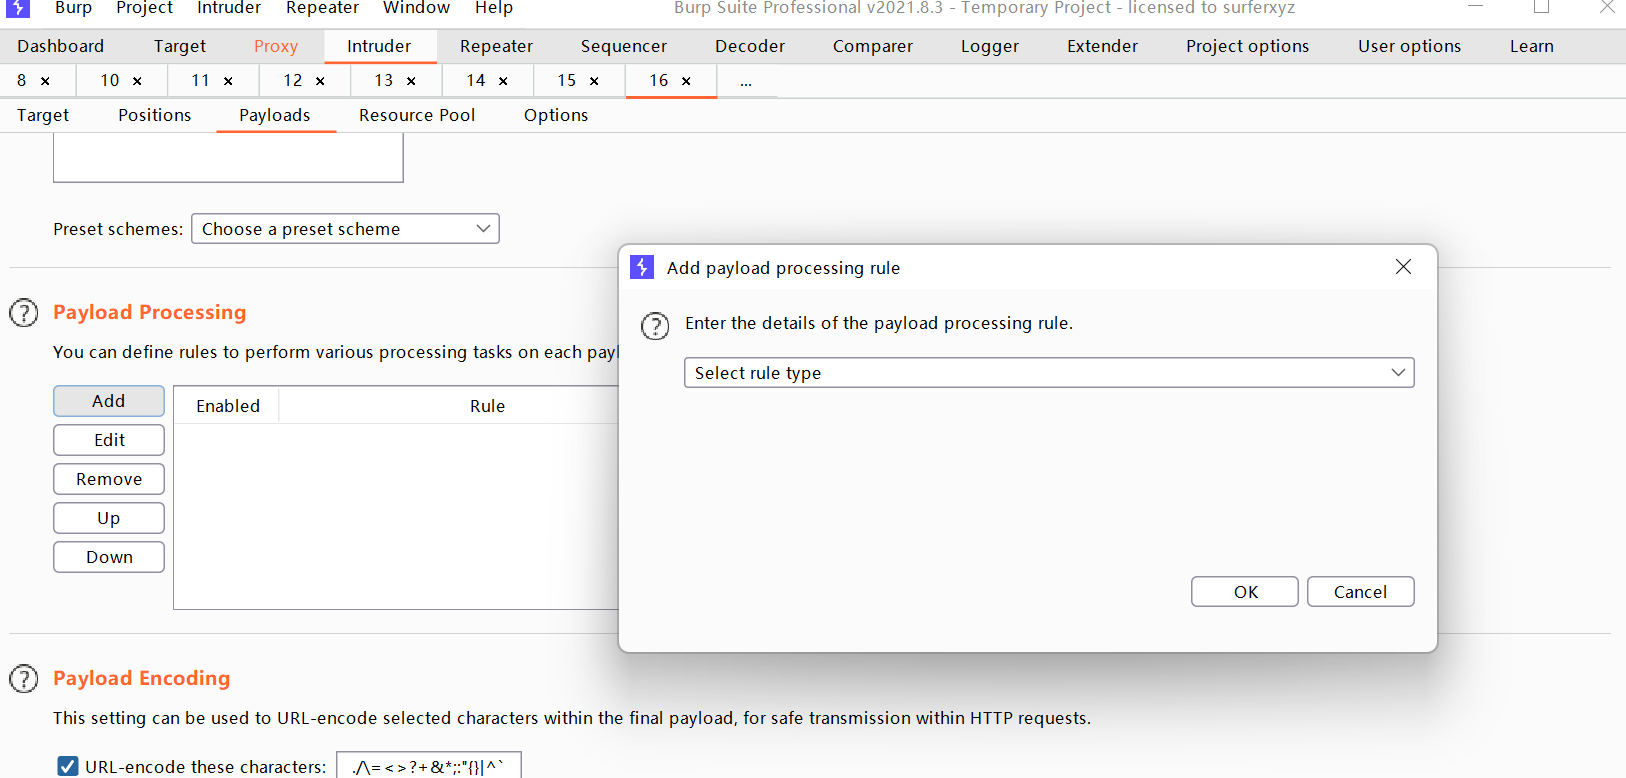Image resolution: width=1626 pixels, height=778 pixels.
Task: Close Intruder tab 13
Action: (411, 81)
